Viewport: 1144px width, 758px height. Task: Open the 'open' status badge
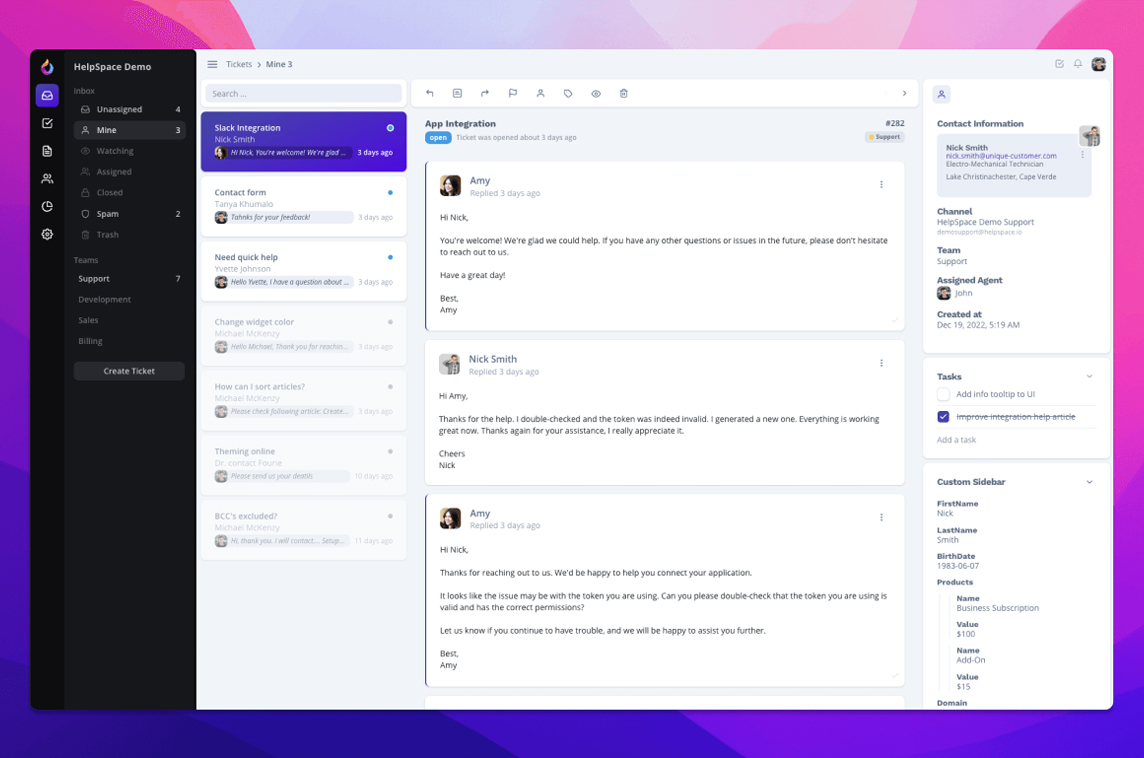tap(438, 137)
